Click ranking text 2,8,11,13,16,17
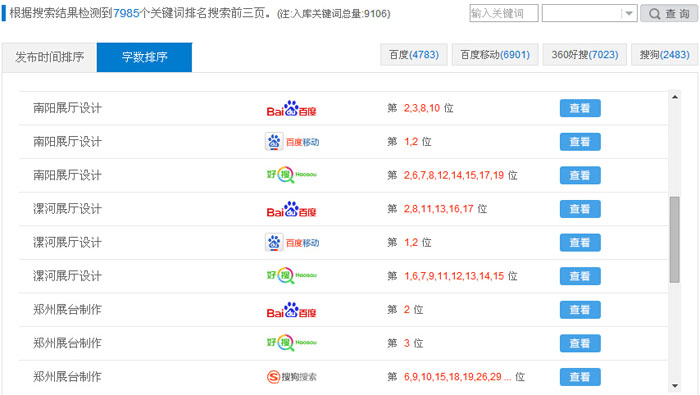Image resolution: width=700 pixels, height=395 pixels. point(438,209)
